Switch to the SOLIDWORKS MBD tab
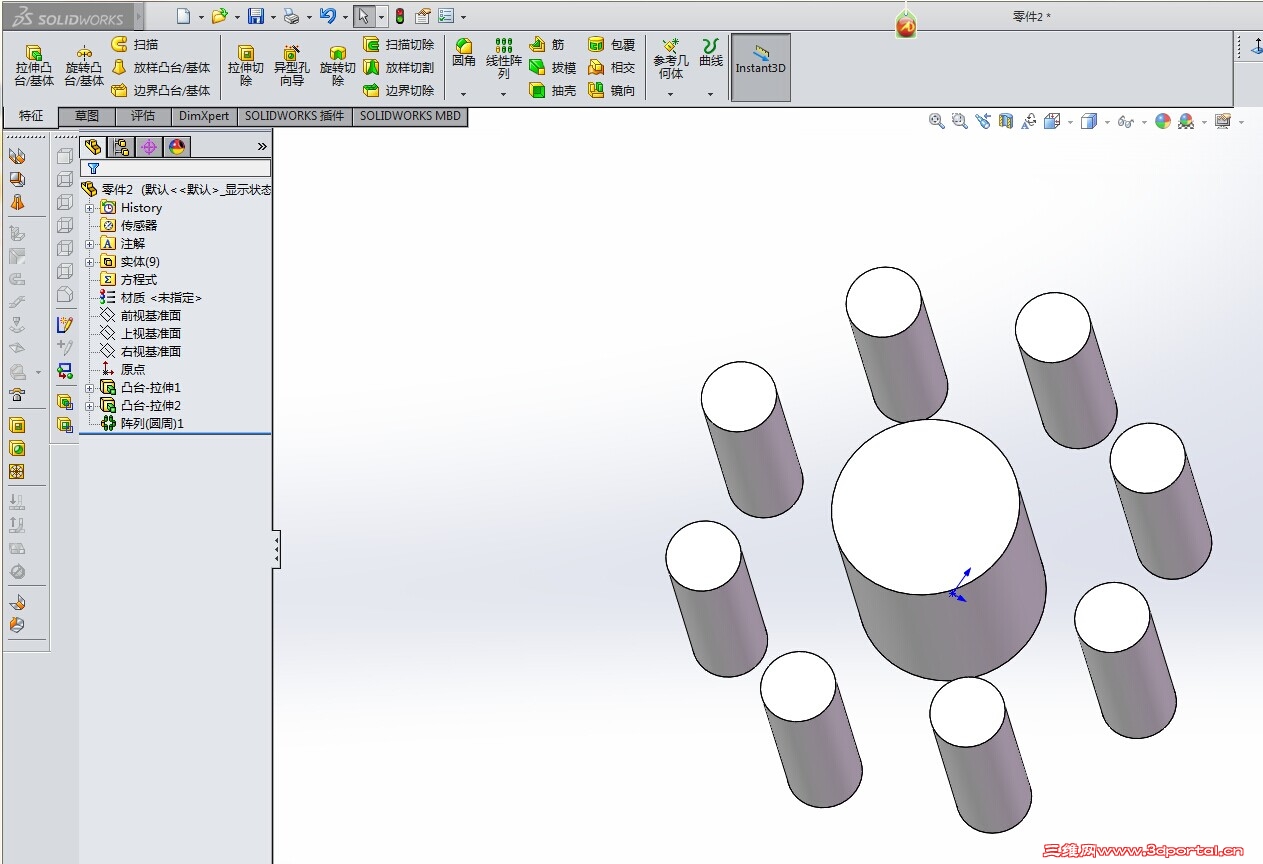 click(410, 116)
